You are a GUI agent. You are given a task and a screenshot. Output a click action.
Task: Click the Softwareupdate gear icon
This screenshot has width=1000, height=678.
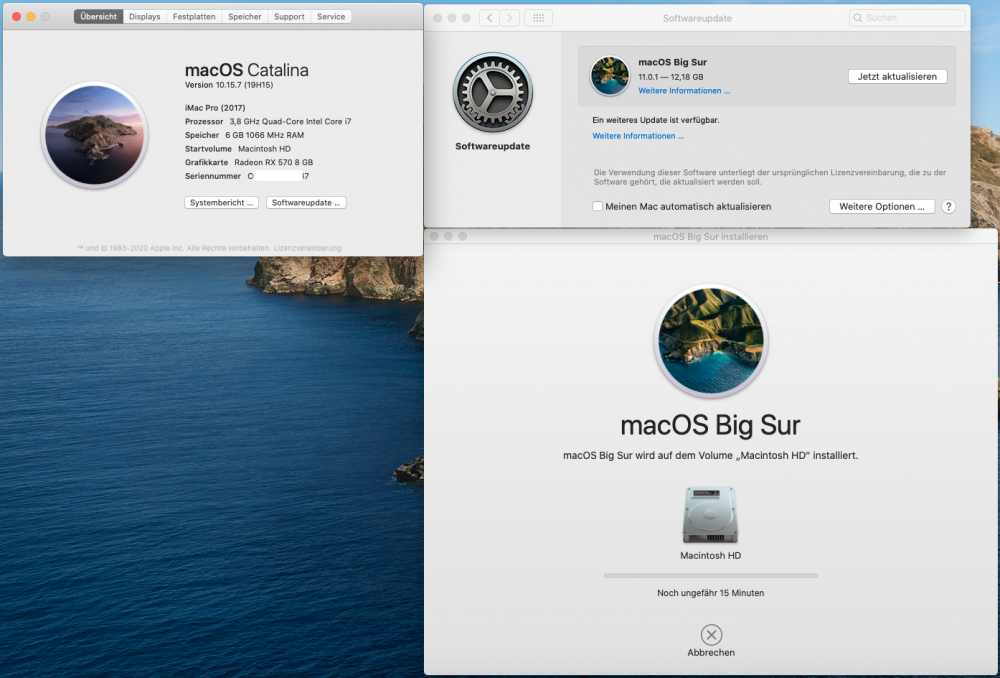pos(492,92)
